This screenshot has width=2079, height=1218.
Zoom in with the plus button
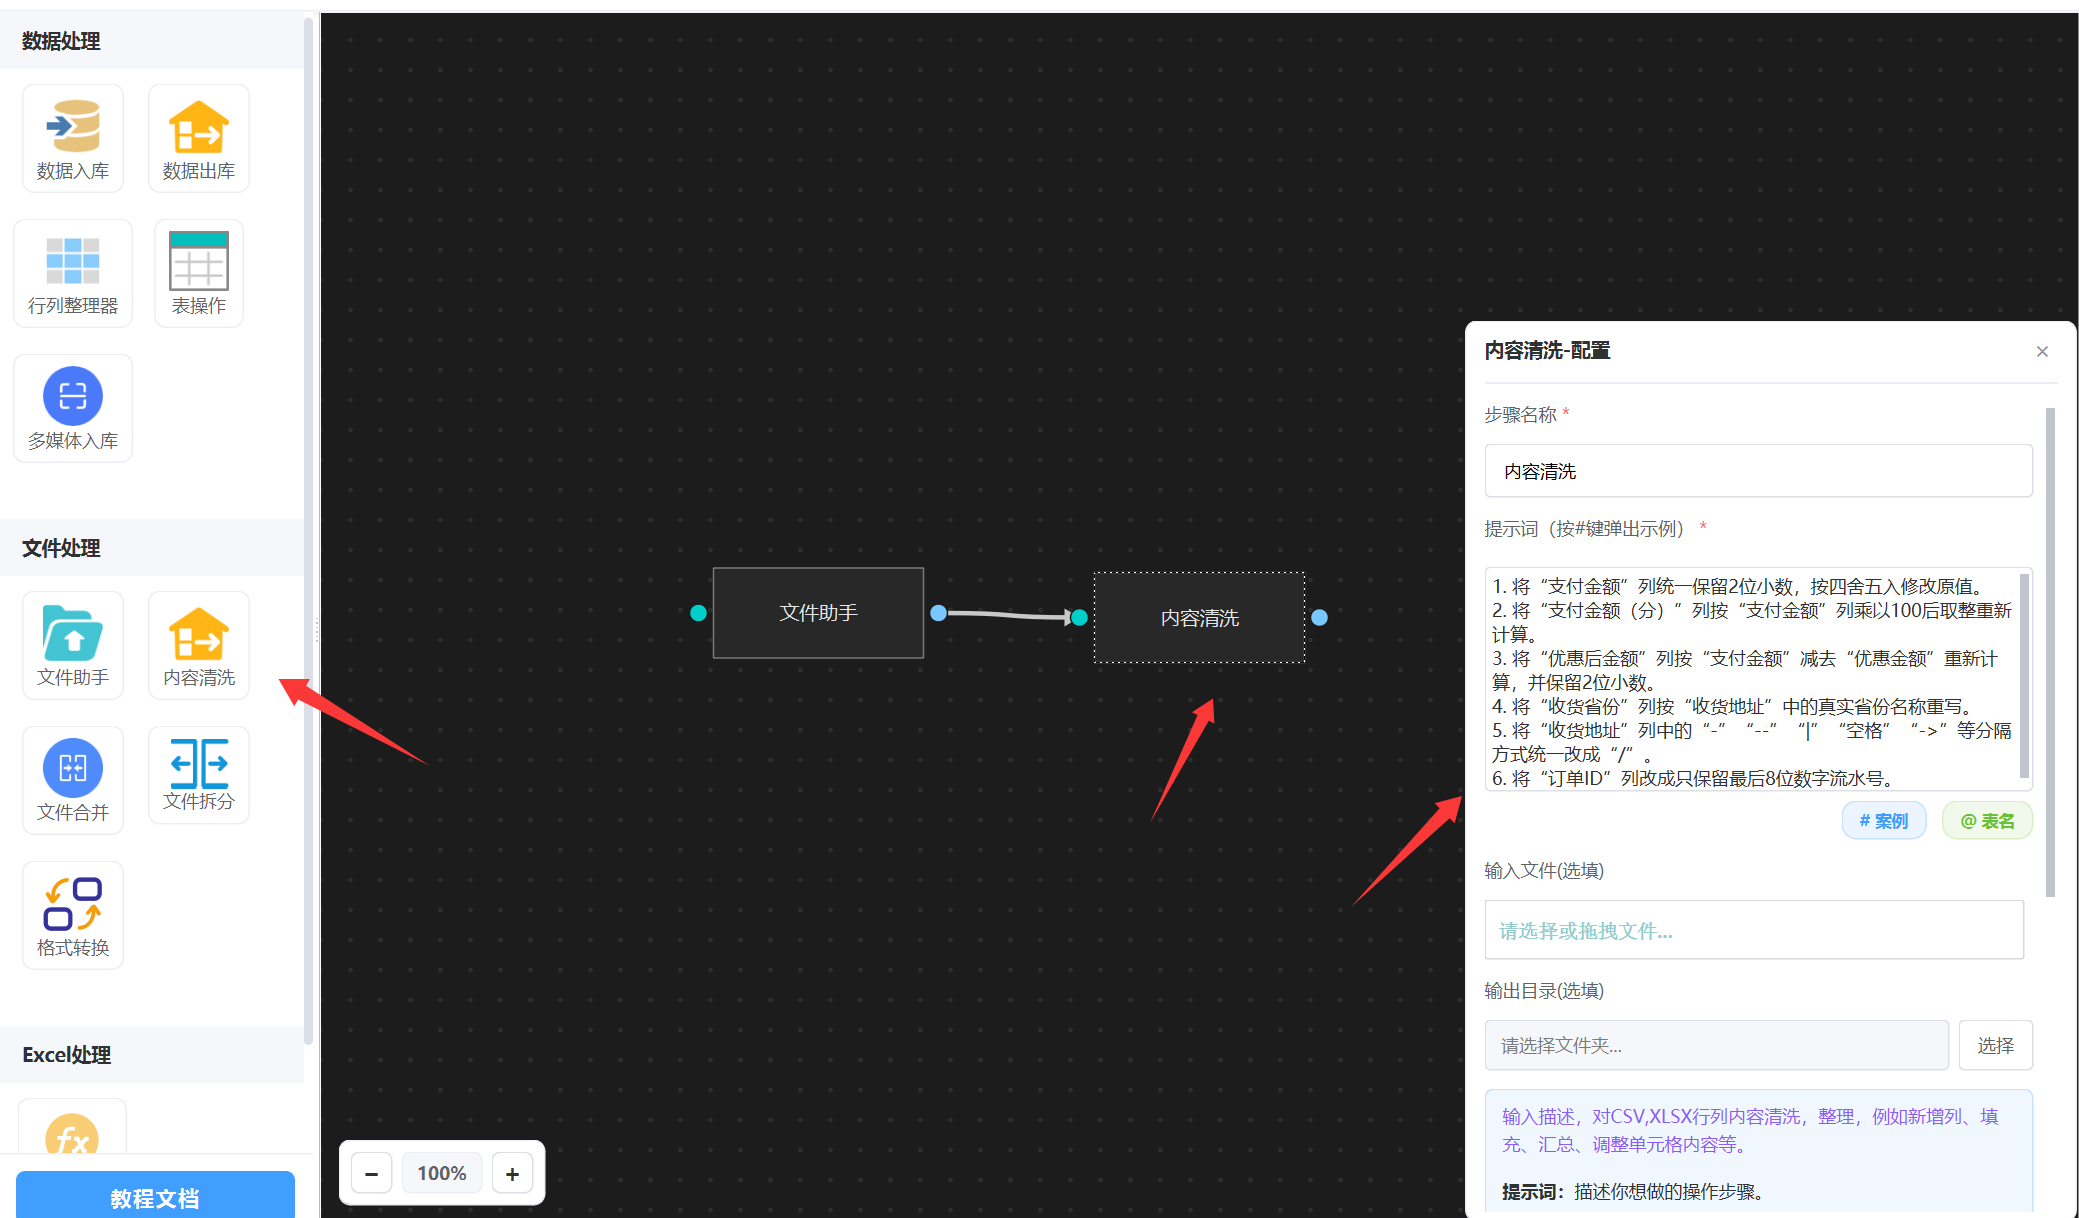[512, 1173]
